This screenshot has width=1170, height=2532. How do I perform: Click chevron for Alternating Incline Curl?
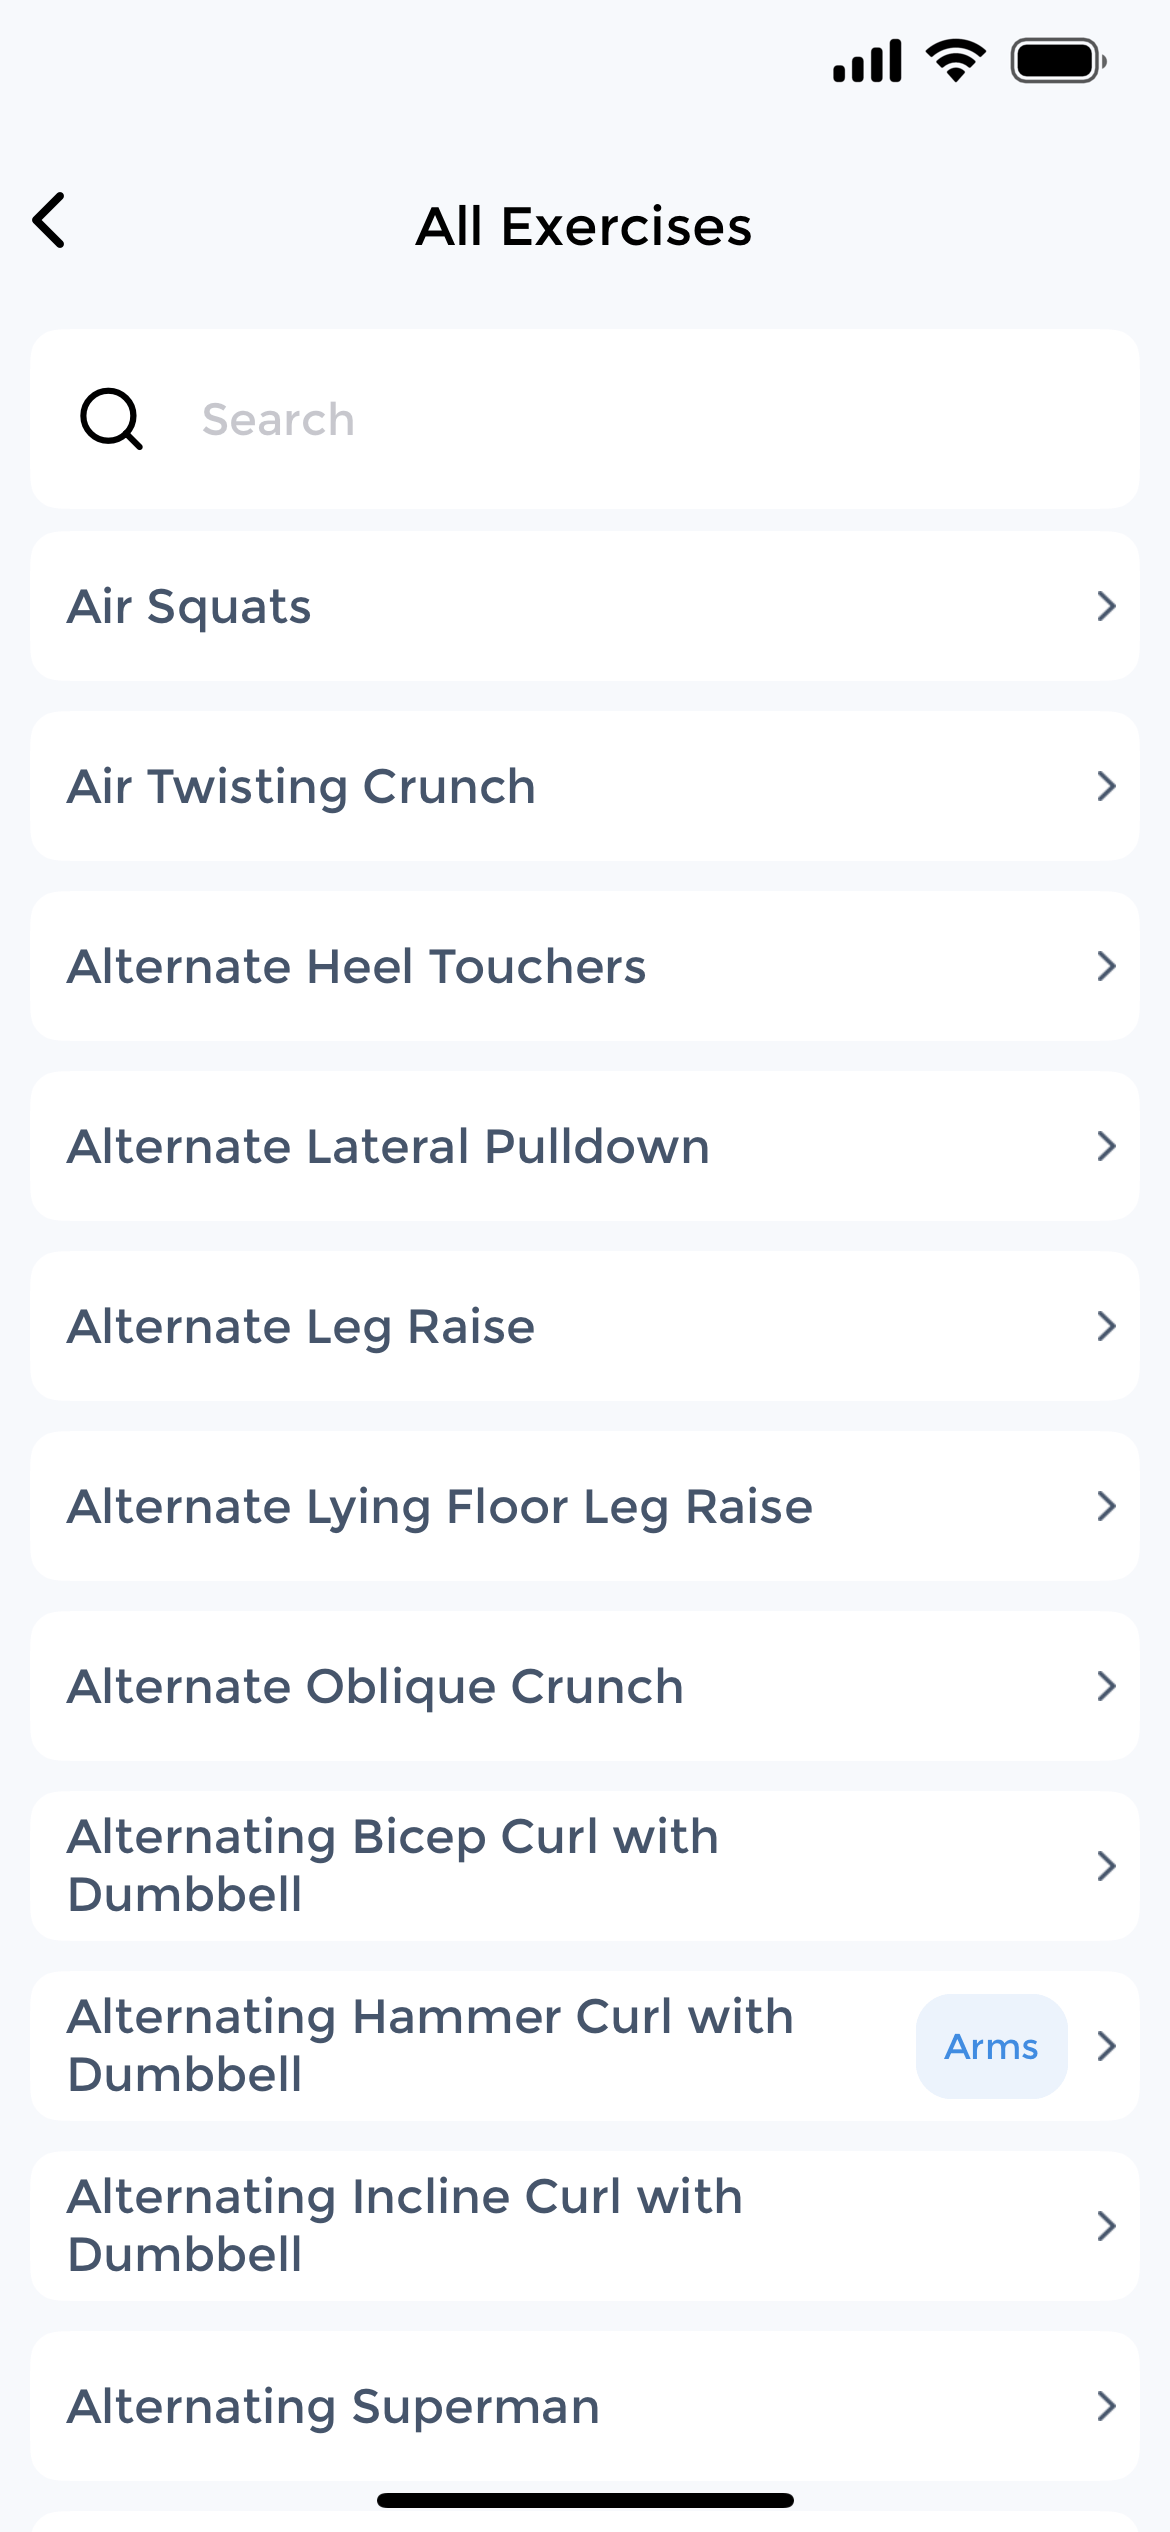click(x=1105, y=2226)
